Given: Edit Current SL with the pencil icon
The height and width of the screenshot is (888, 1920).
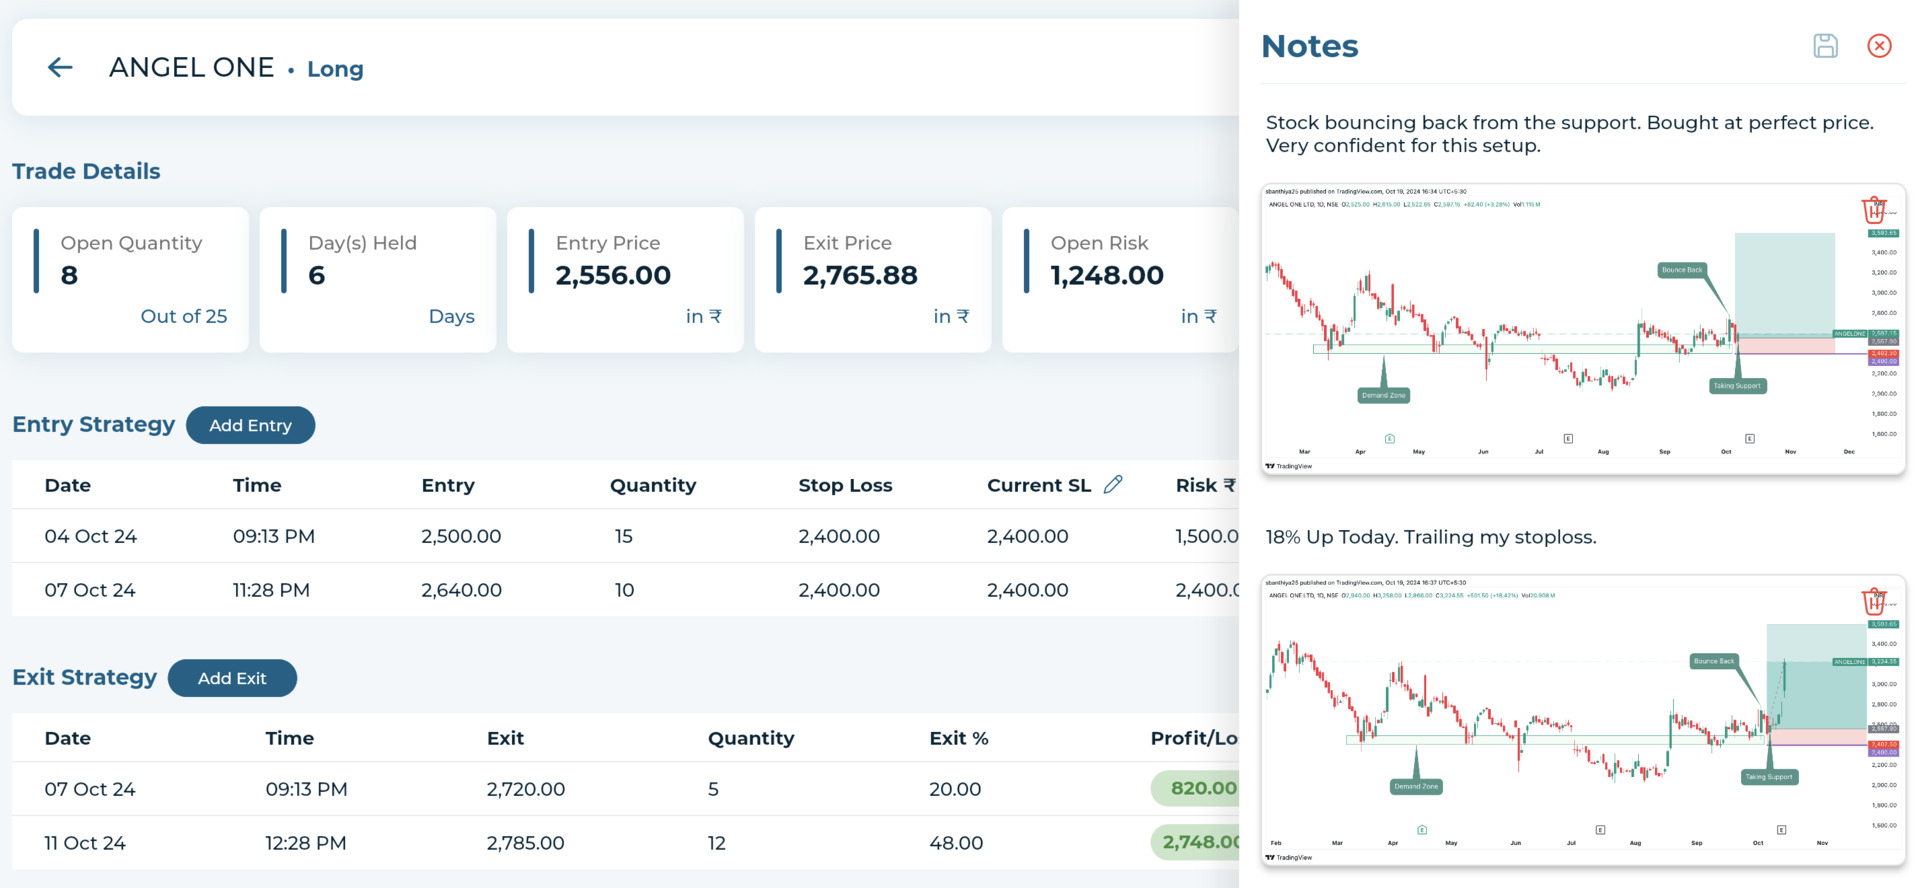Looking at the screenshot, I should coord(1113,484).
